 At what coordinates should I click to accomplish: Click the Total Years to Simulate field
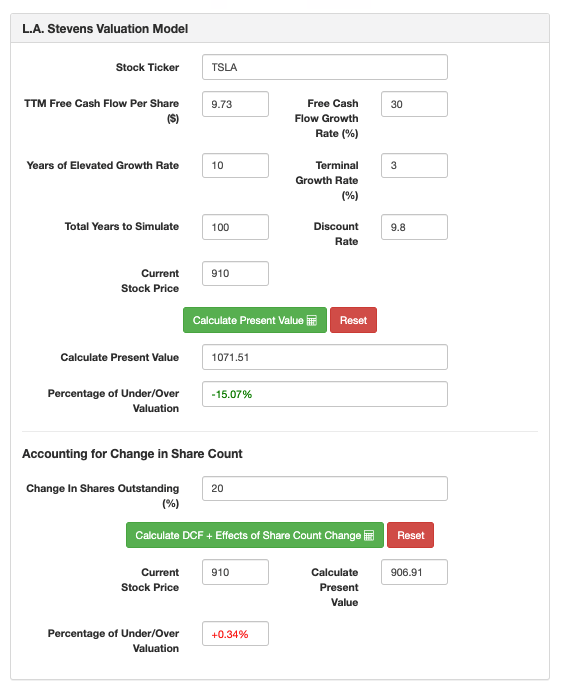tap(235, 227)
